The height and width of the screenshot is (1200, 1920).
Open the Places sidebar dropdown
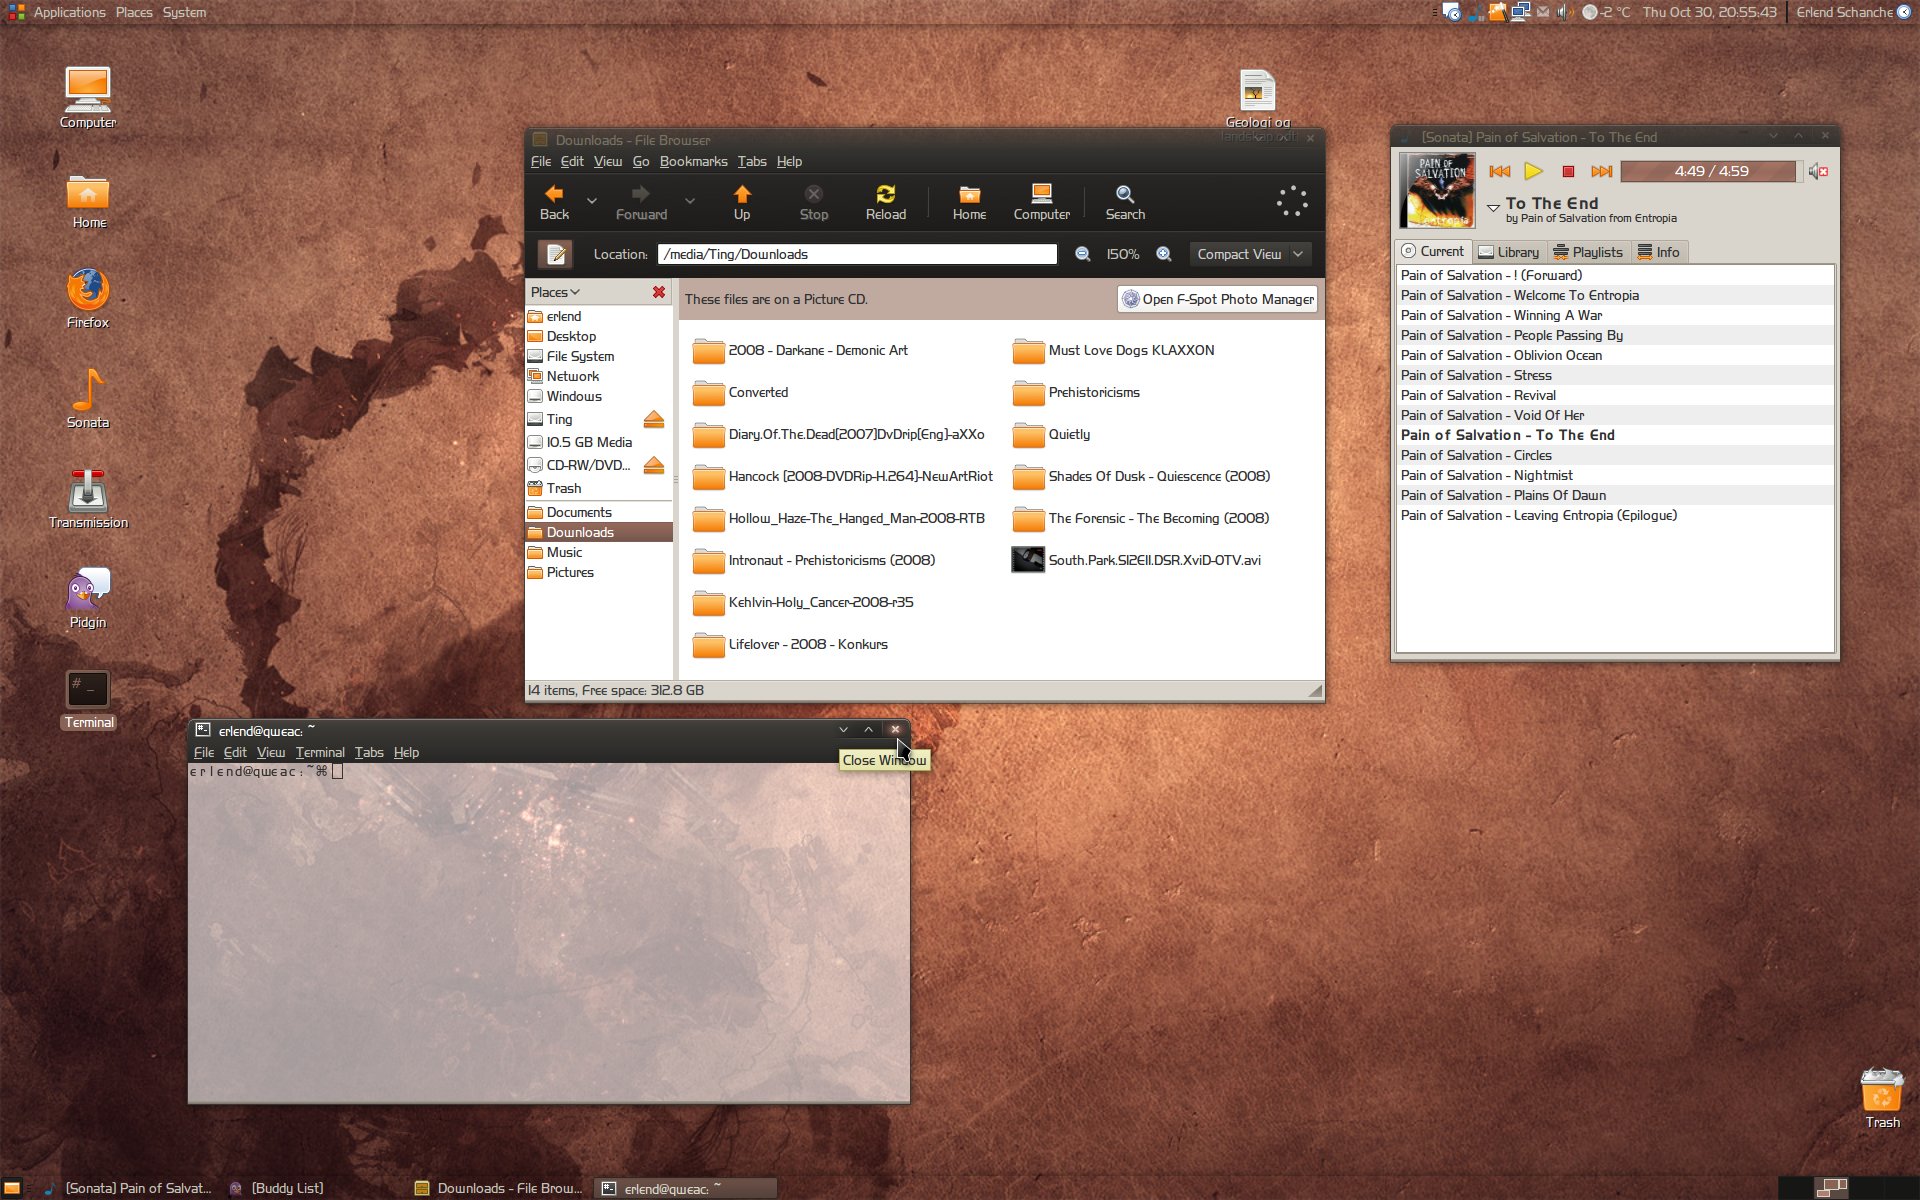click(556, 292)
